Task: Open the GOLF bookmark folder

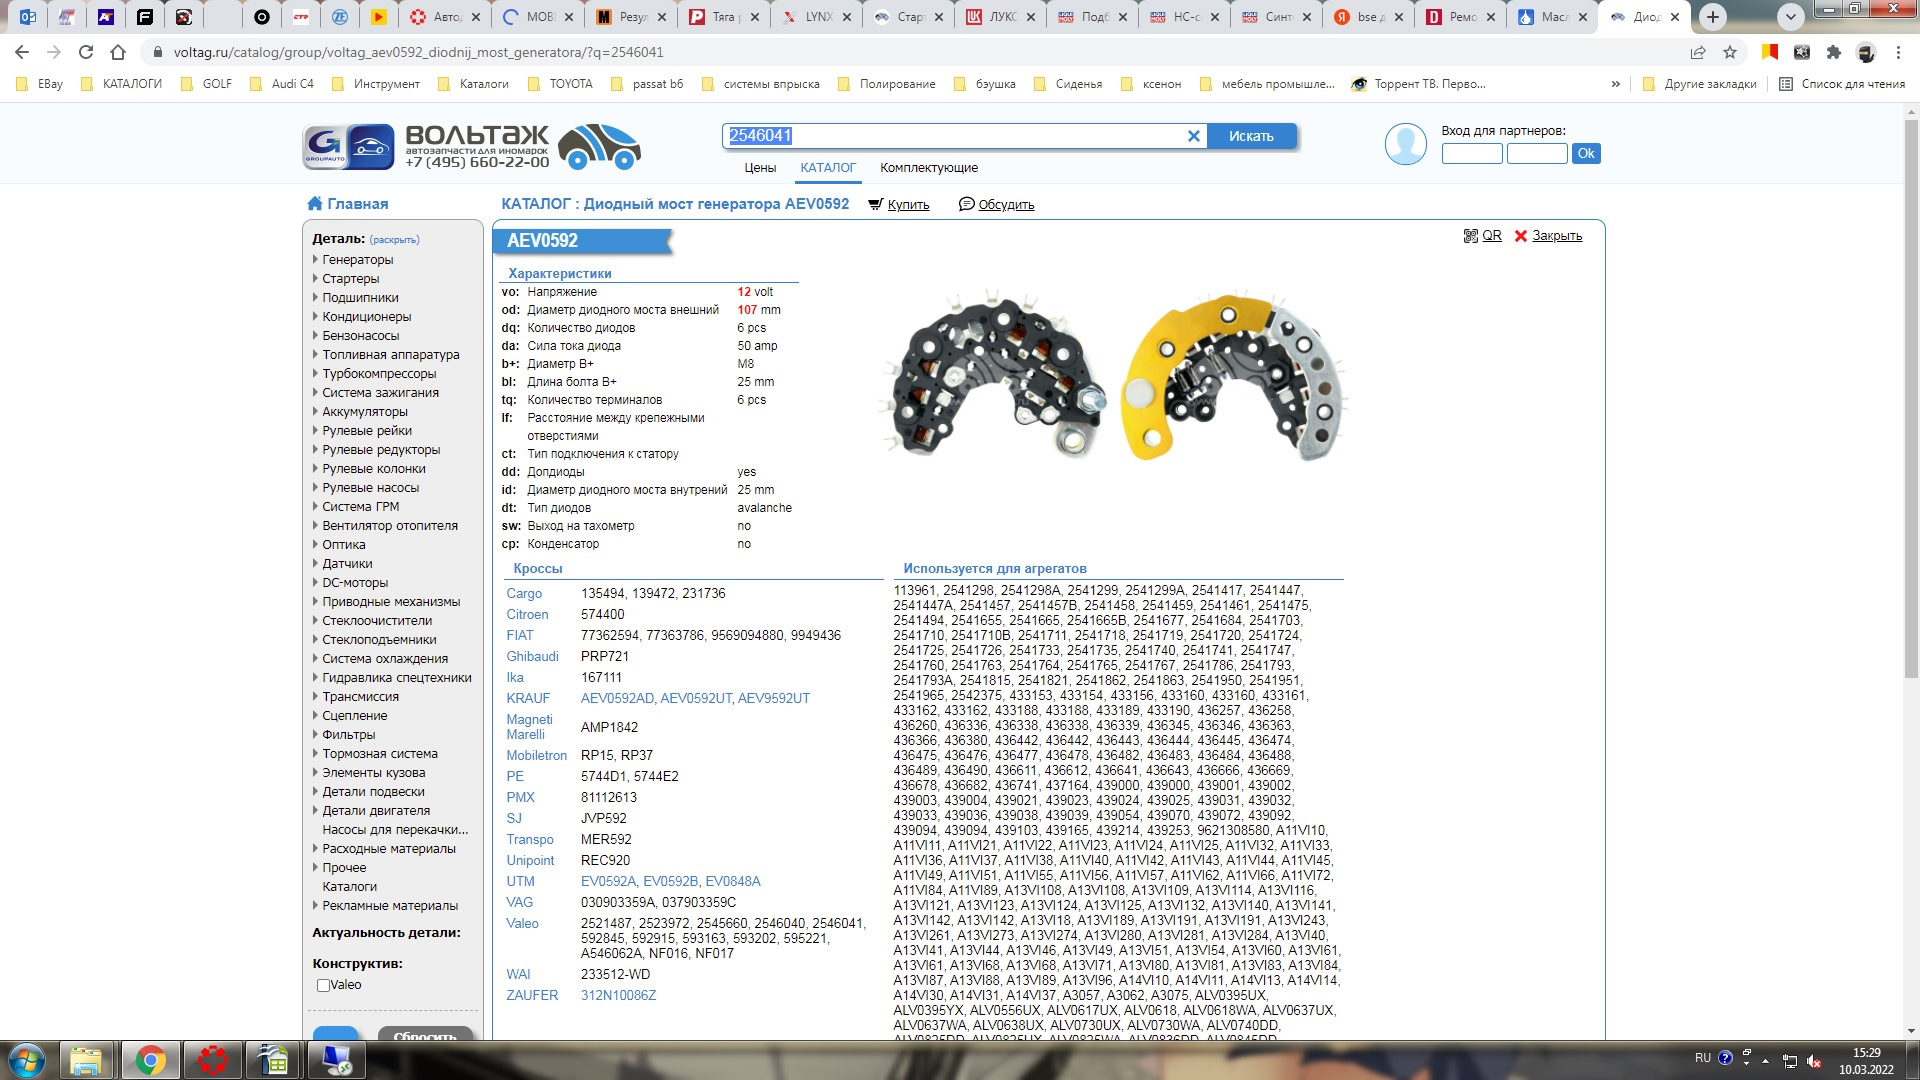Action: (206, 84)
